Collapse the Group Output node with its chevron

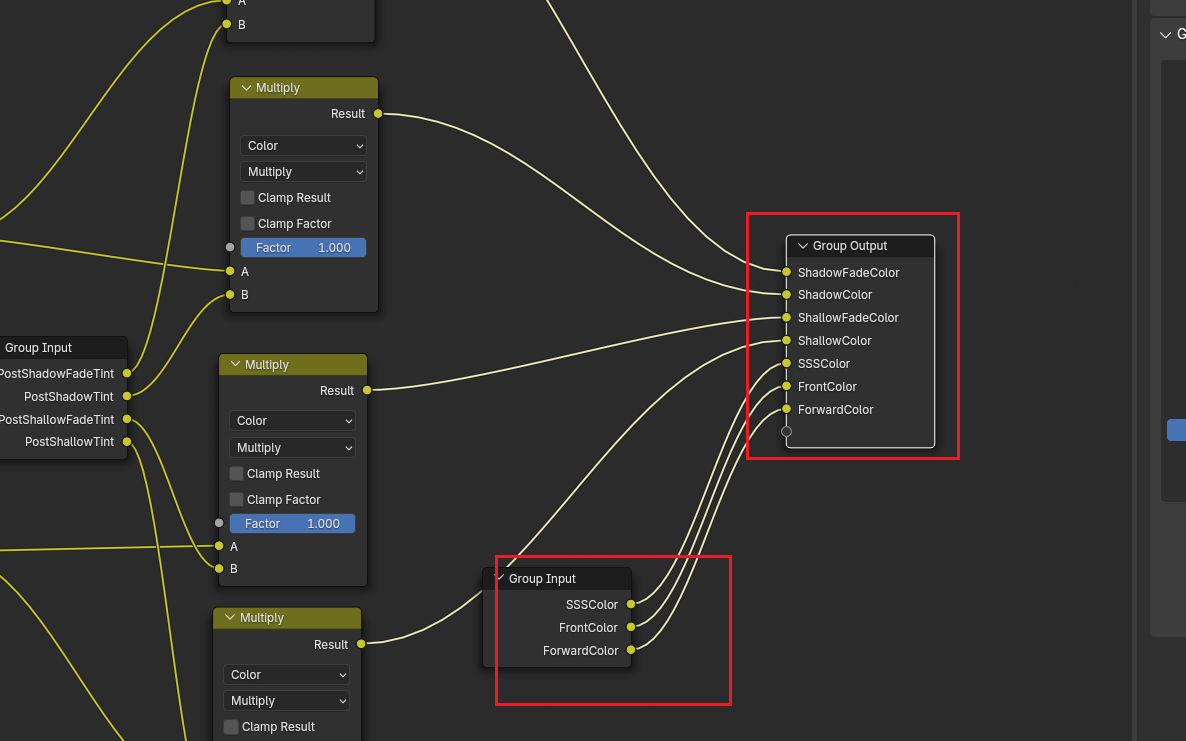(x=802, y=246)
